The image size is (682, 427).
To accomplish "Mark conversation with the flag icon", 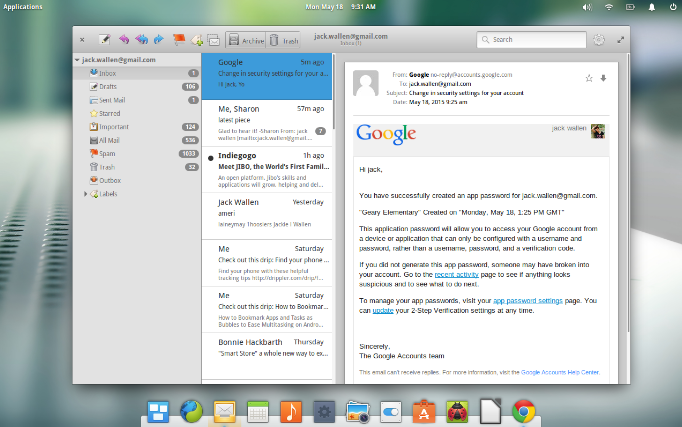I will [x=179, y=40].
